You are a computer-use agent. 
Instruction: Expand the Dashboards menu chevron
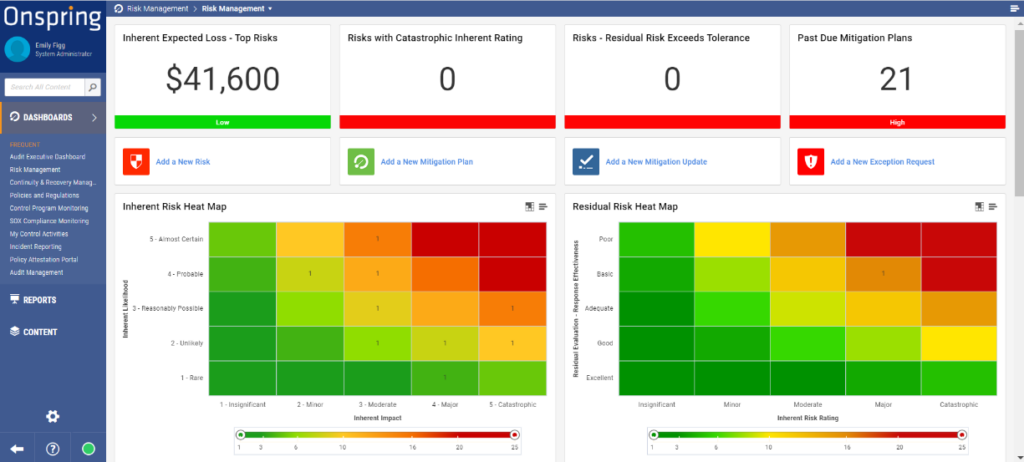93,118
